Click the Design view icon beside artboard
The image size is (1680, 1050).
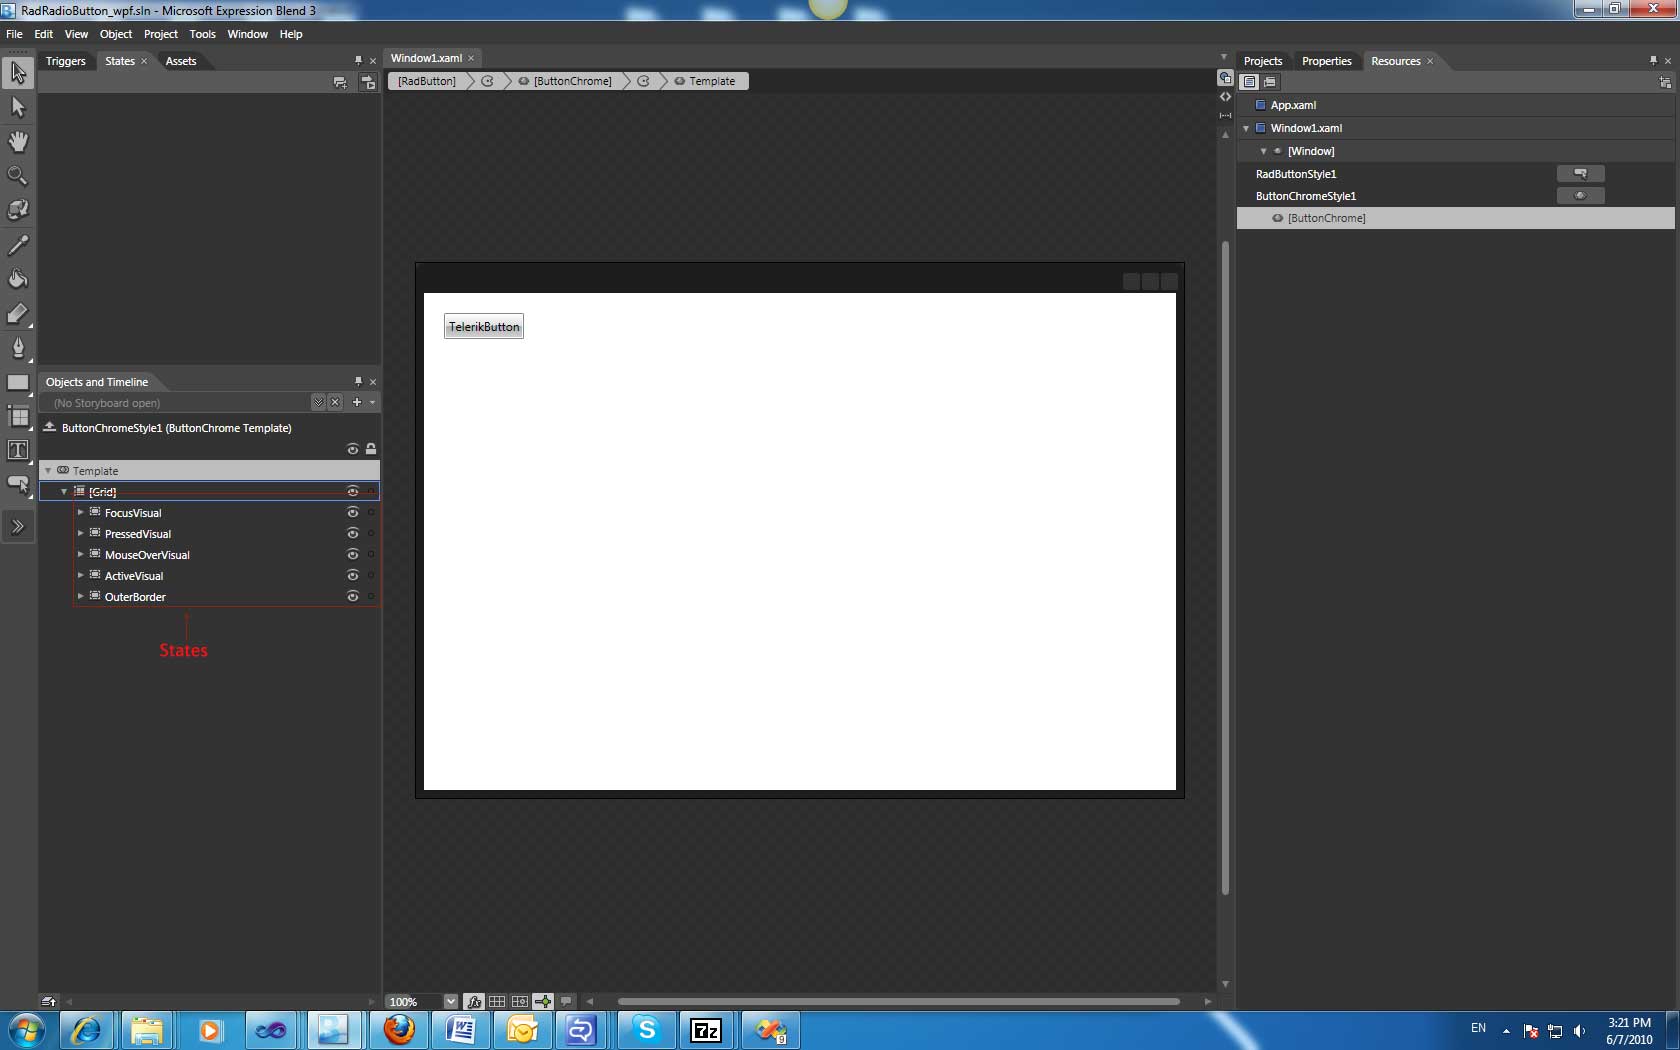pyautogui.click(x=1225, y=78)
